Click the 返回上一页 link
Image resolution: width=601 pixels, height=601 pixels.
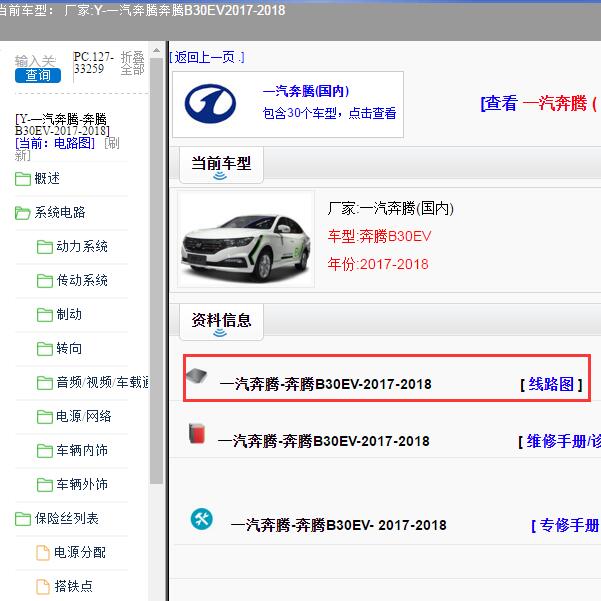(207, 57)
